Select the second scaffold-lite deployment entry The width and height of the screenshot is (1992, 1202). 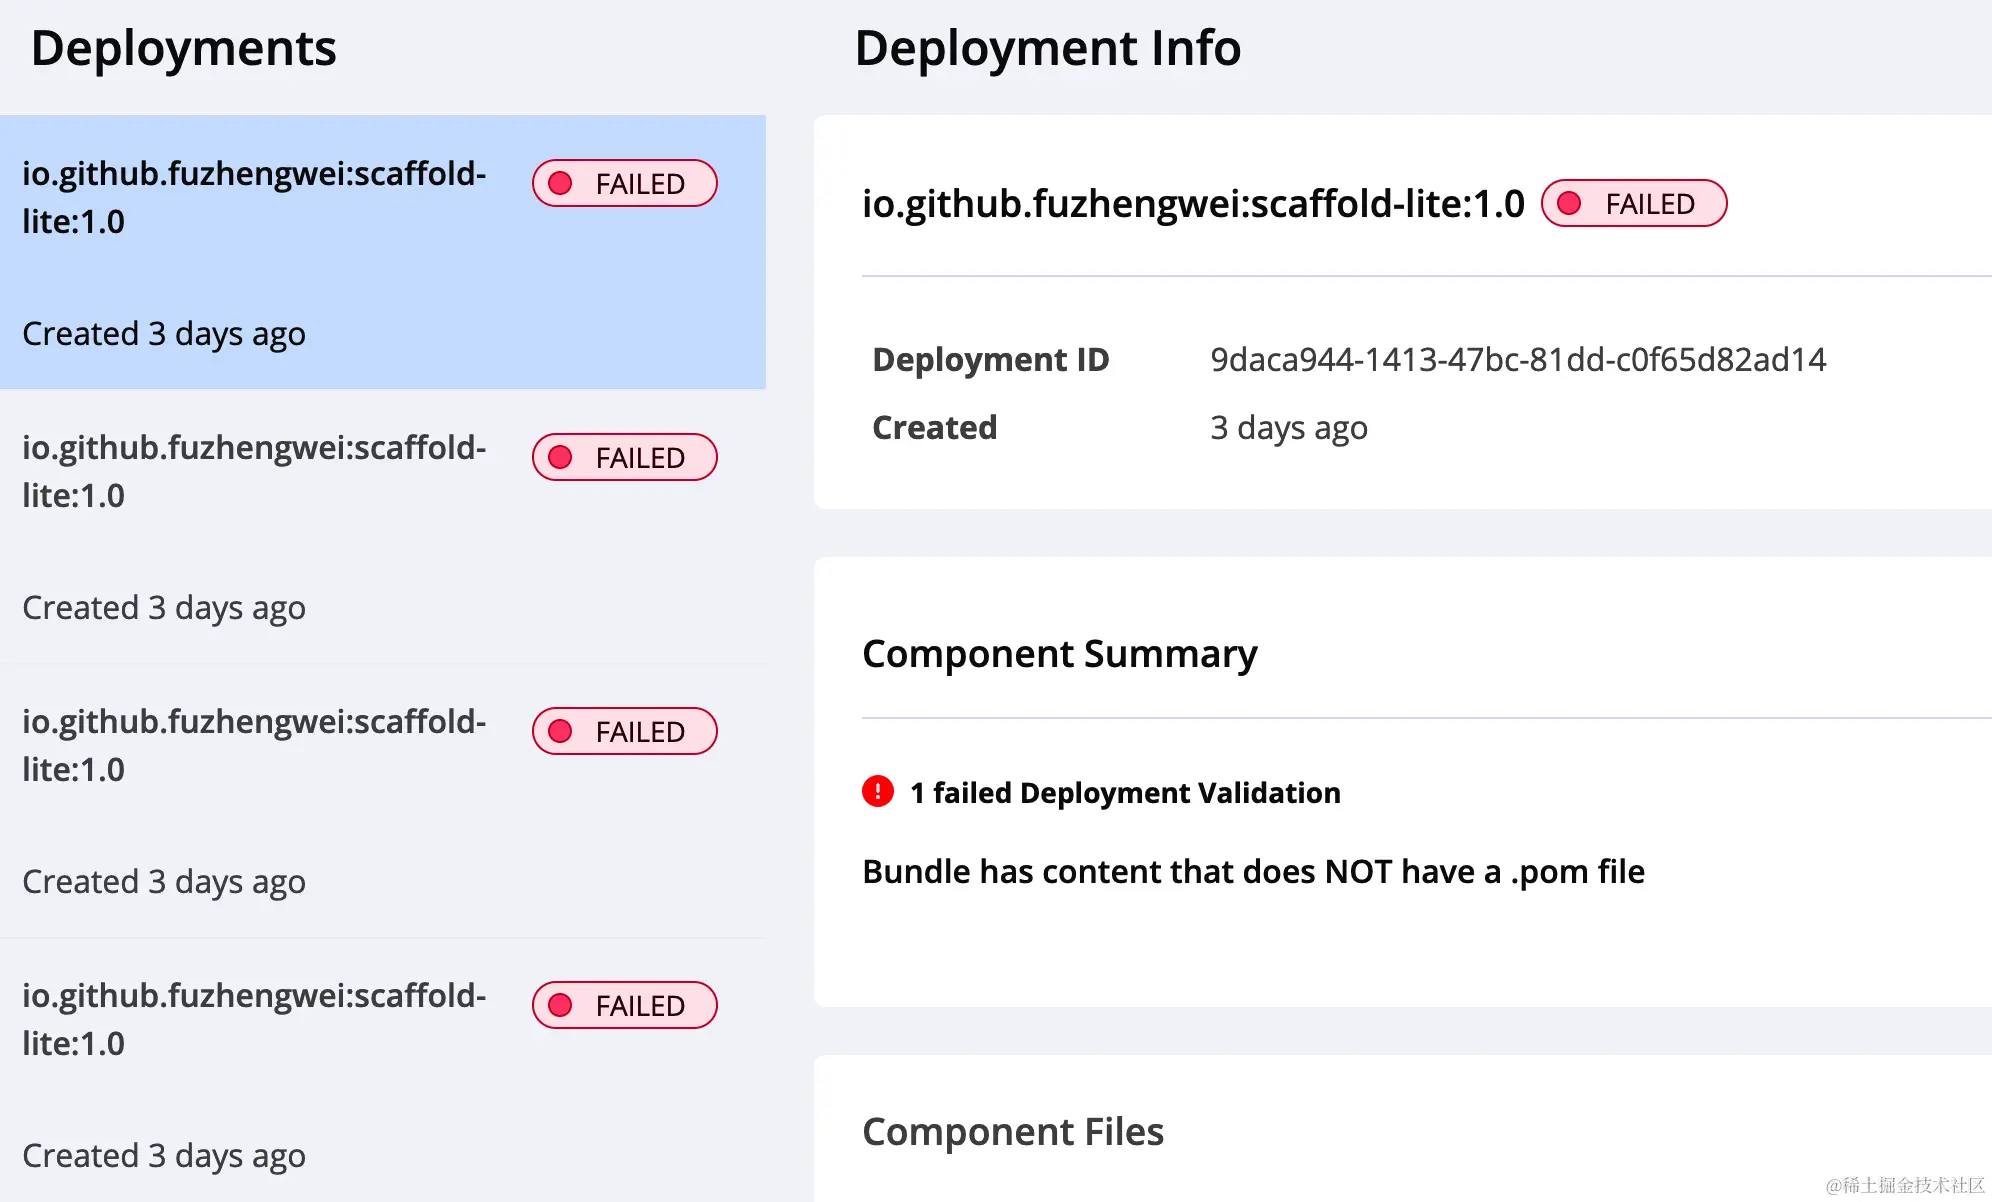tap(254, 471)
